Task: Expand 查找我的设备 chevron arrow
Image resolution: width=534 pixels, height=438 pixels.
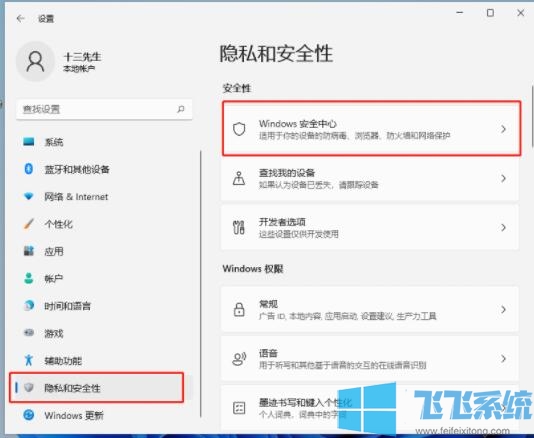Action: pyautogui.click(x=503, y=178)
